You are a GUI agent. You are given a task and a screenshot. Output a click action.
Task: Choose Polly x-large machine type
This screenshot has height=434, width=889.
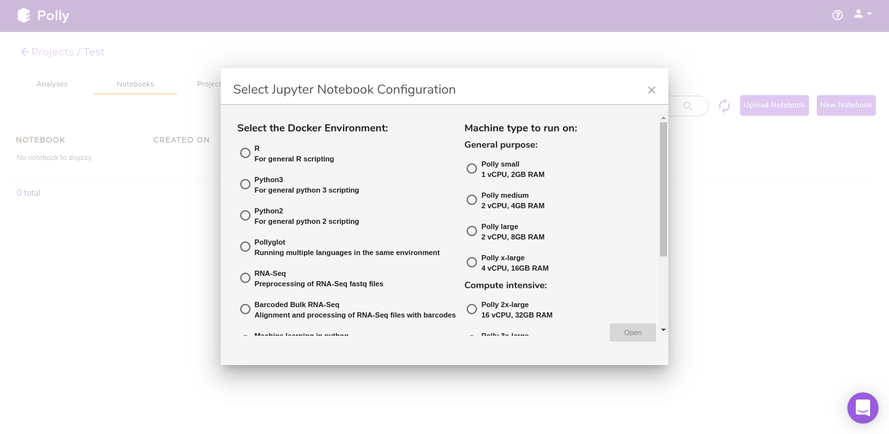pos(472,262)
